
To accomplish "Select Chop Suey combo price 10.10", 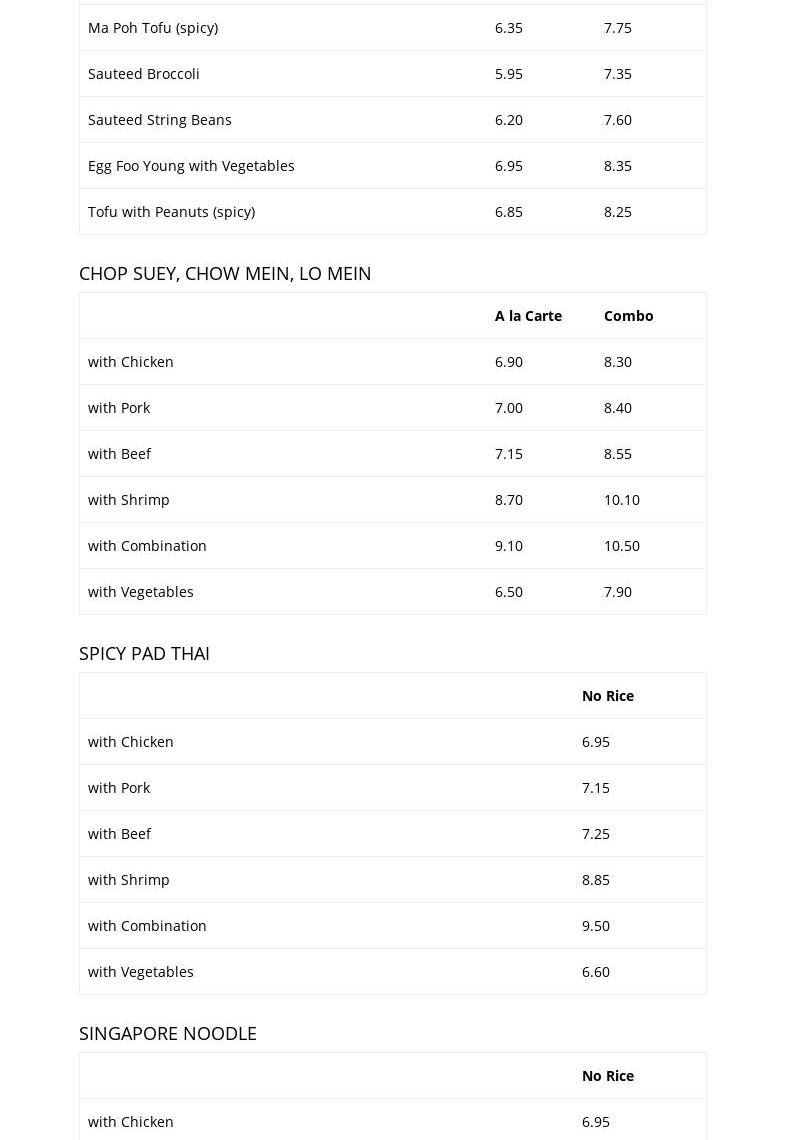I will click(x=621, y=500).
